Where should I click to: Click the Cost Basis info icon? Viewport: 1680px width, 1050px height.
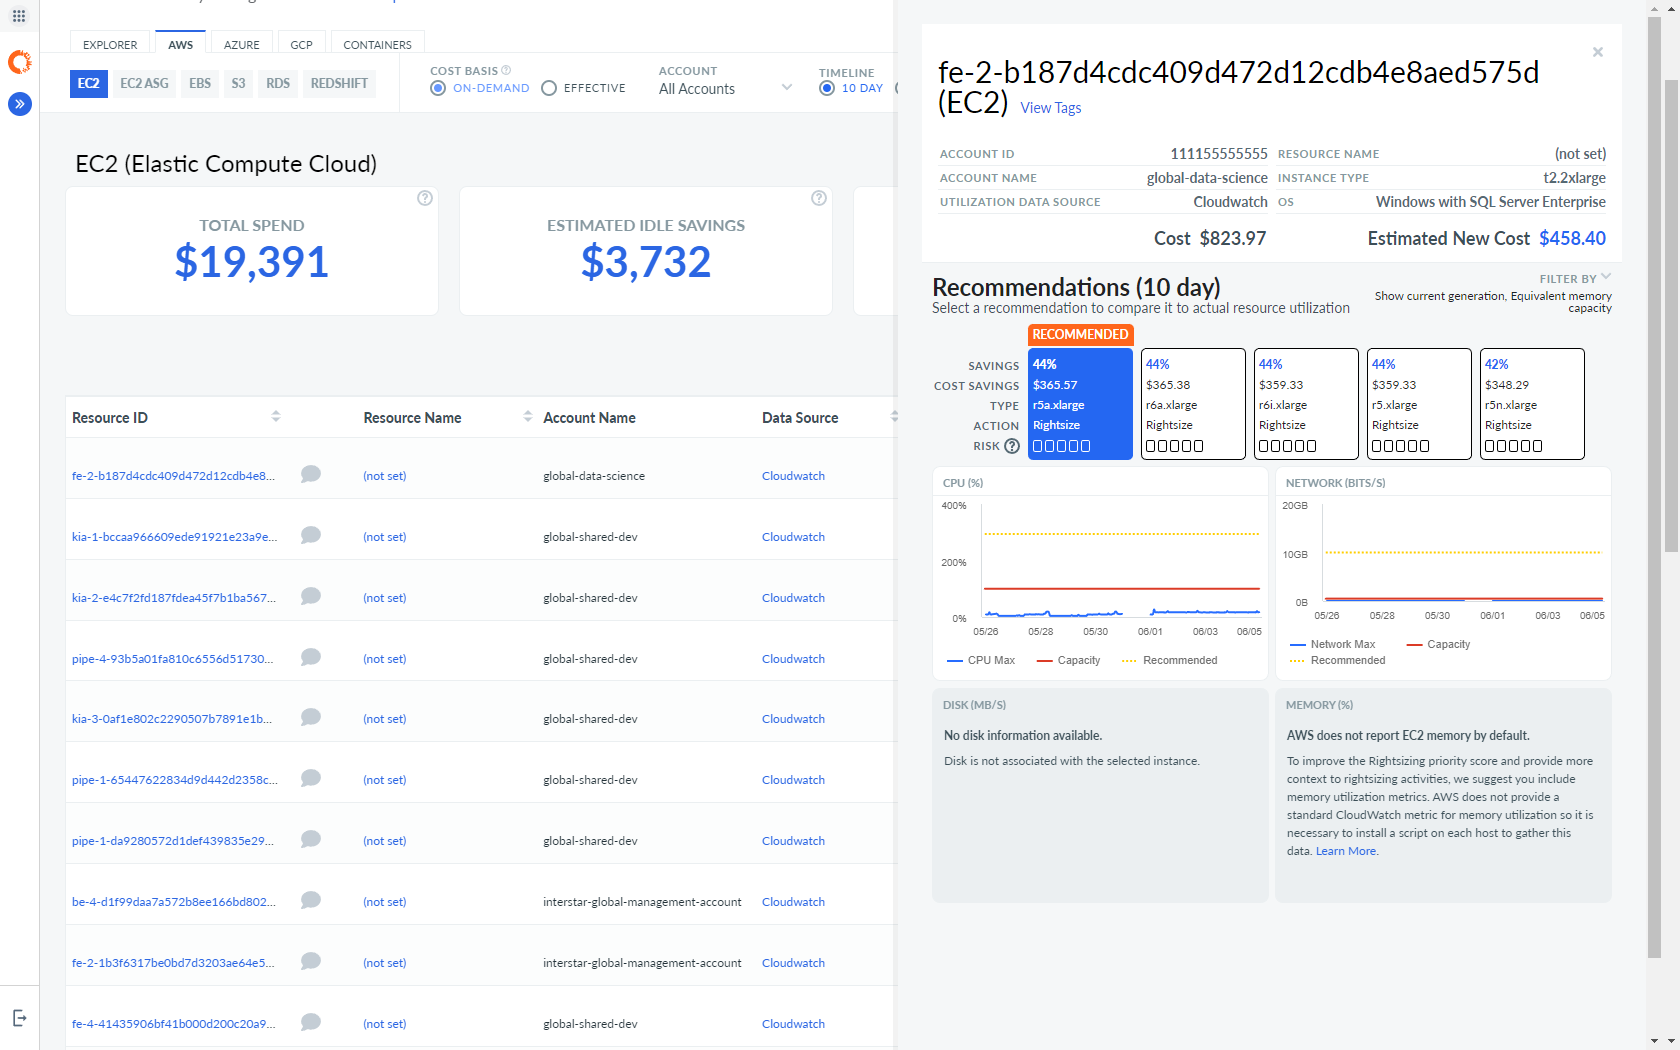click(506, 70)
